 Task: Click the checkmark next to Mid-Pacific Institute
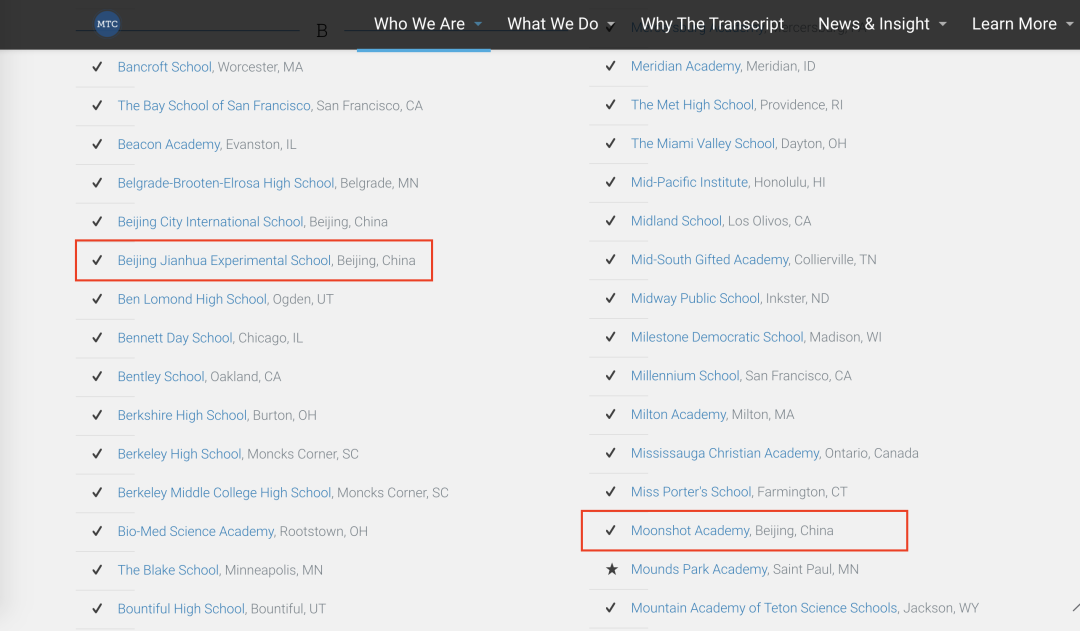611,182
